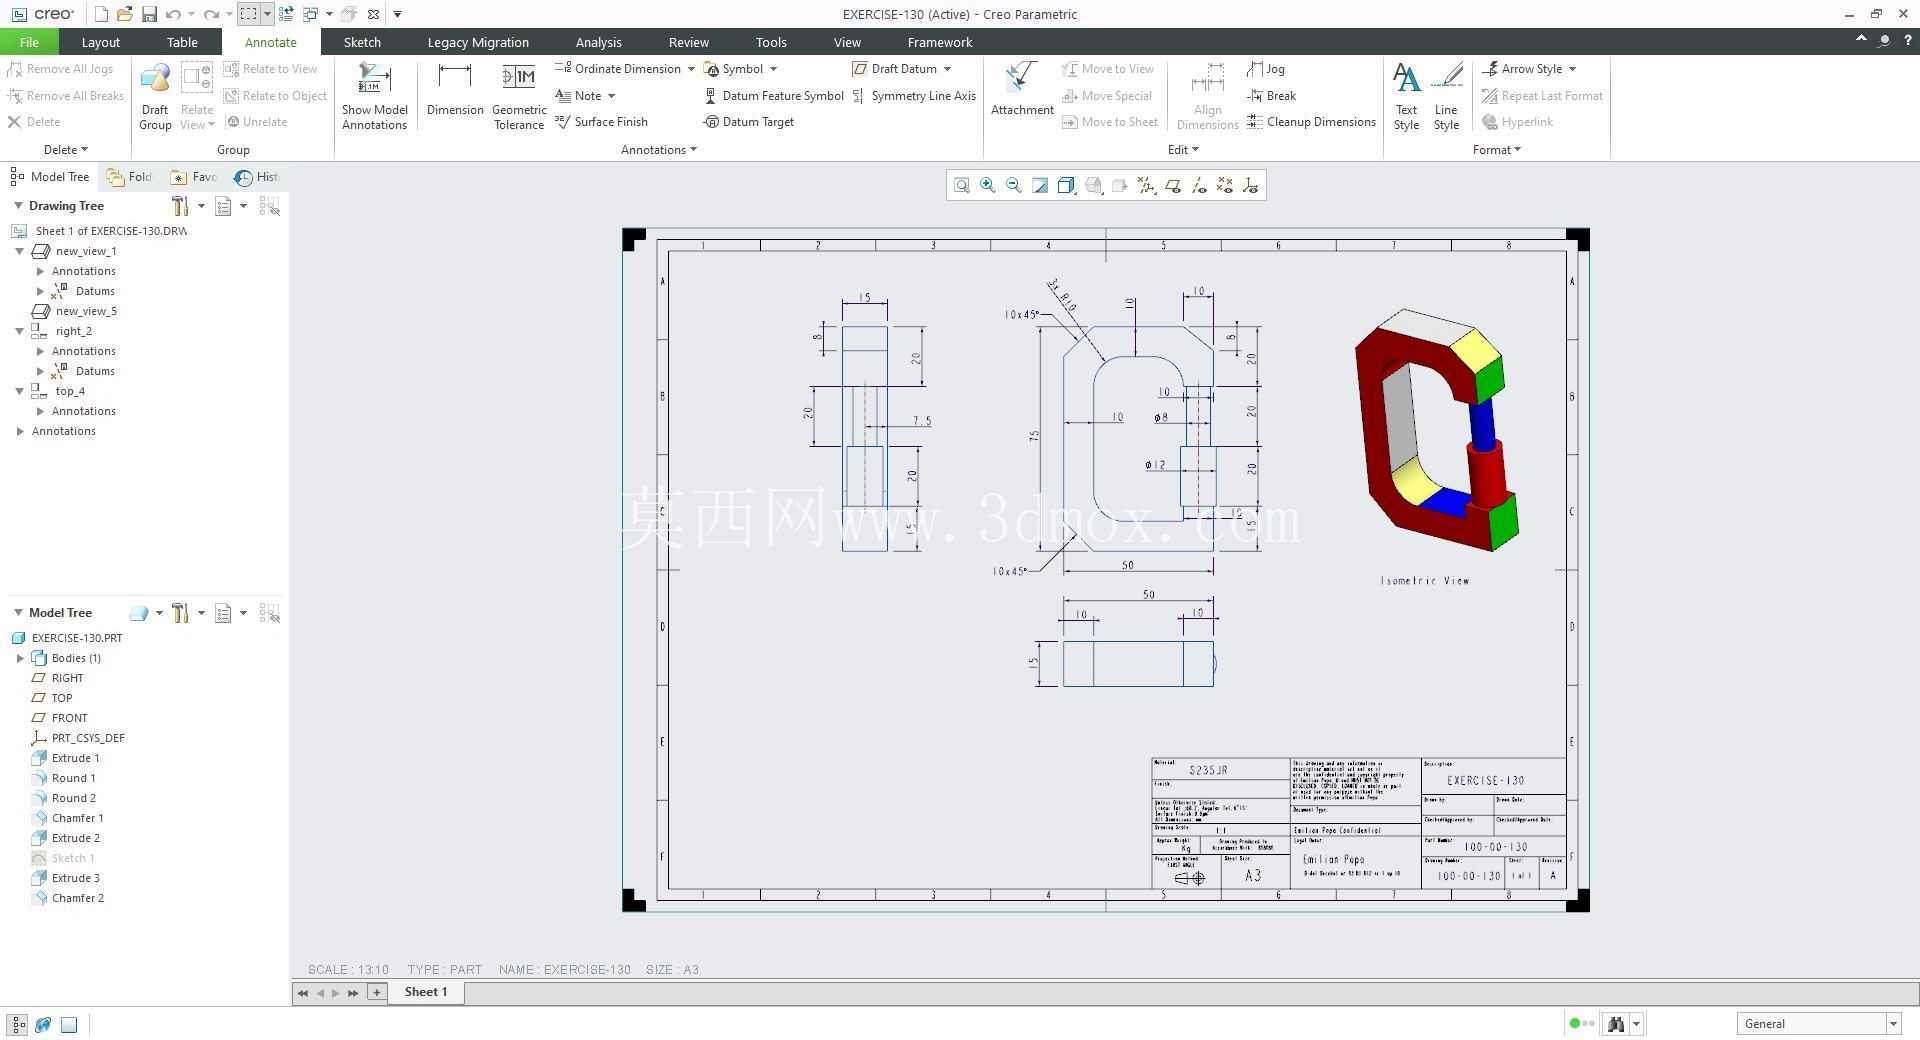Image resolution: width=1920 pixels, height=1040 pixels.
Task: Close window with quick access X icon
Action: click(373, 14)
